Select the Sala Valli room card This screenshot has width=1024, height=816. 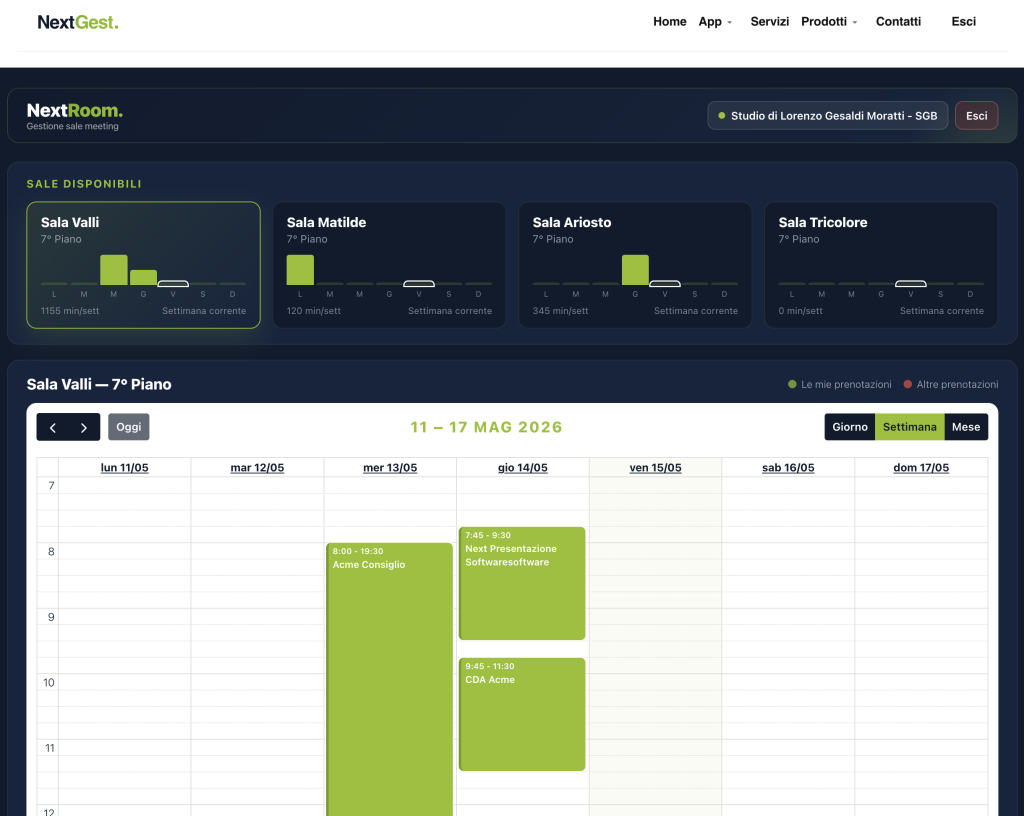click(x=144, y=265)
